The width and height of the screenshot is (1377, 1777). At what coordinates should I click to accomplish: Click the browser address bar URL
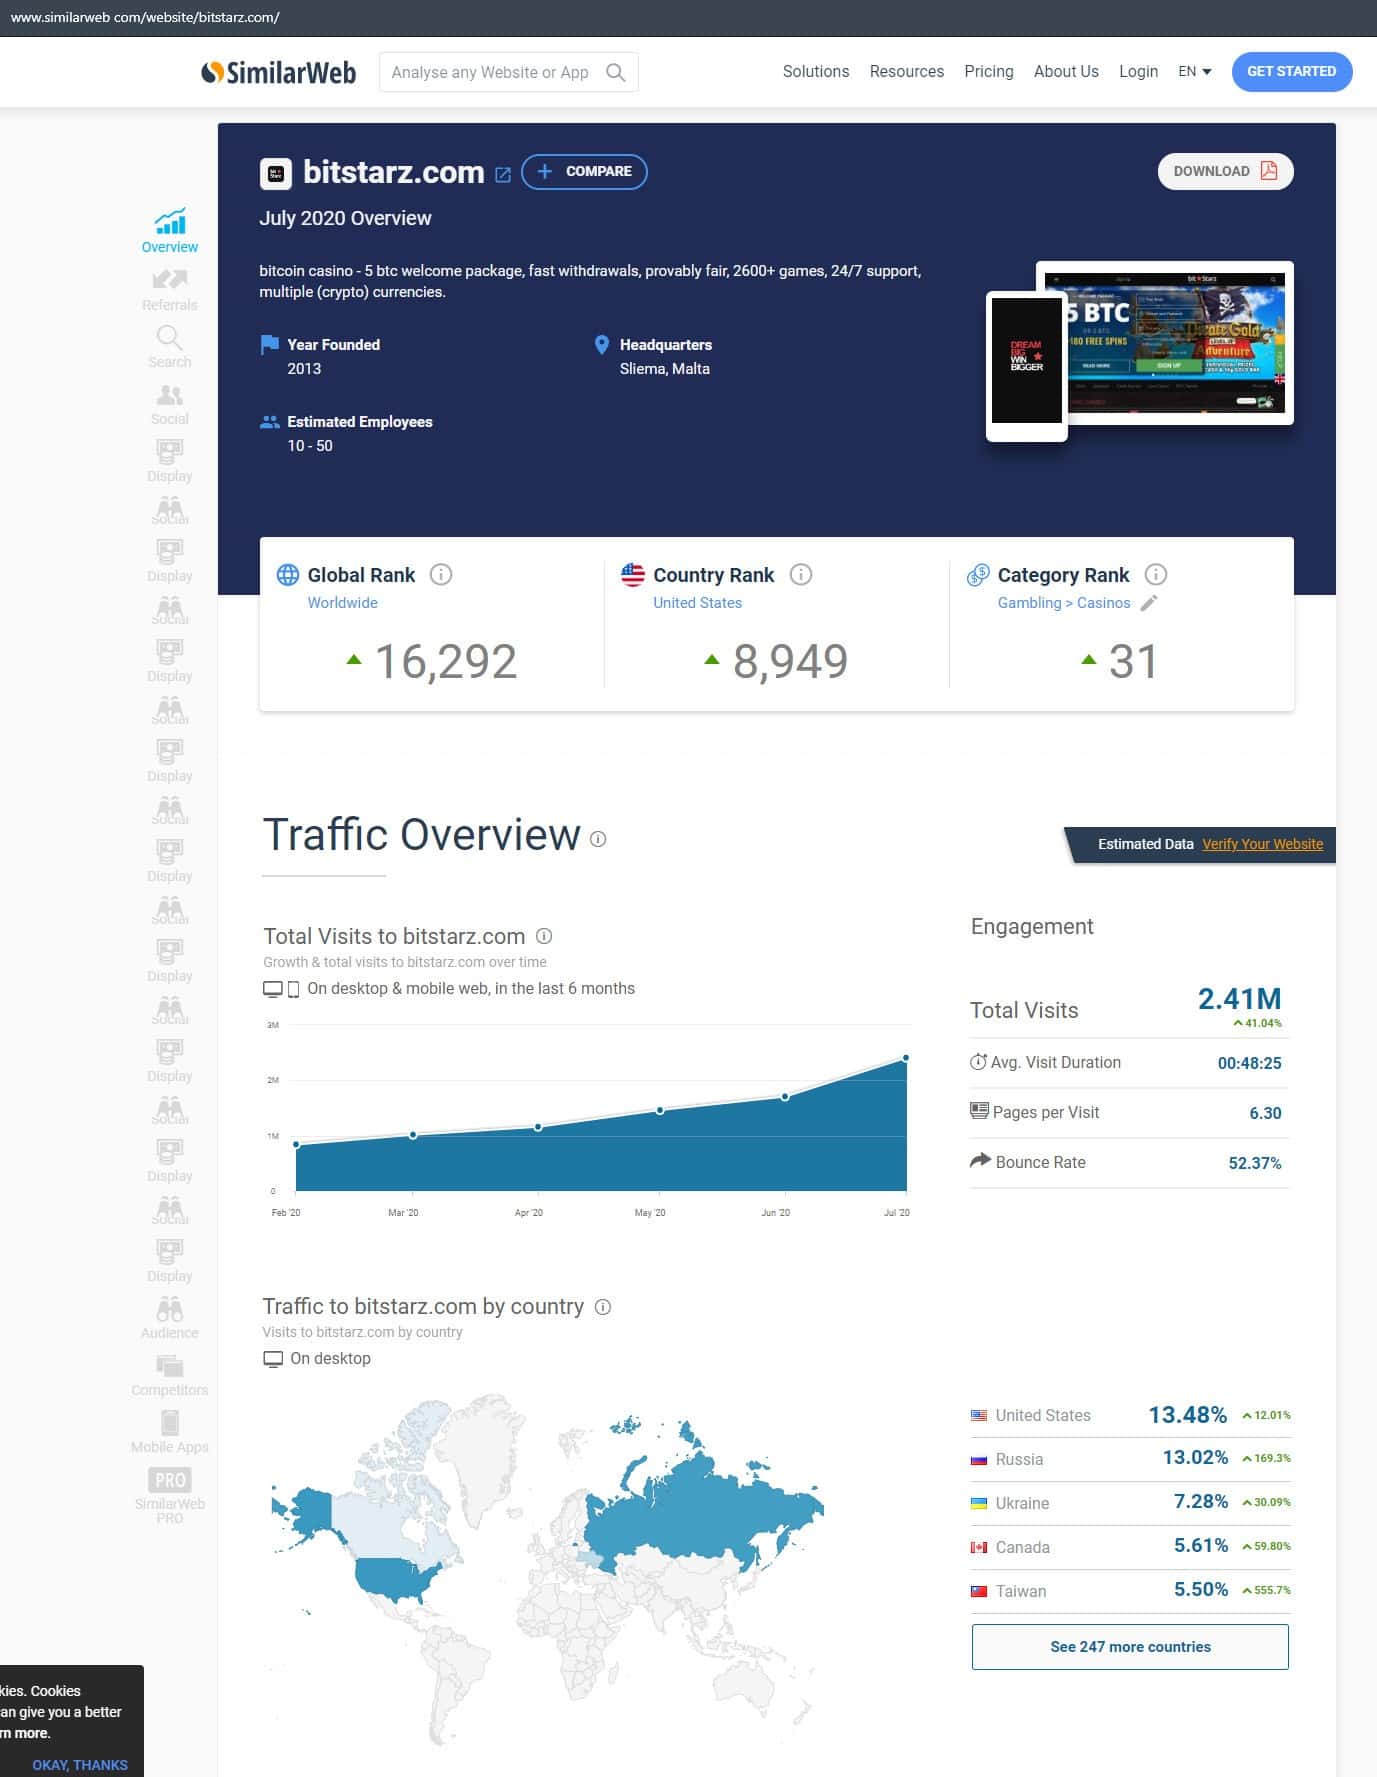pyautogui.click(x=145, y=17)
